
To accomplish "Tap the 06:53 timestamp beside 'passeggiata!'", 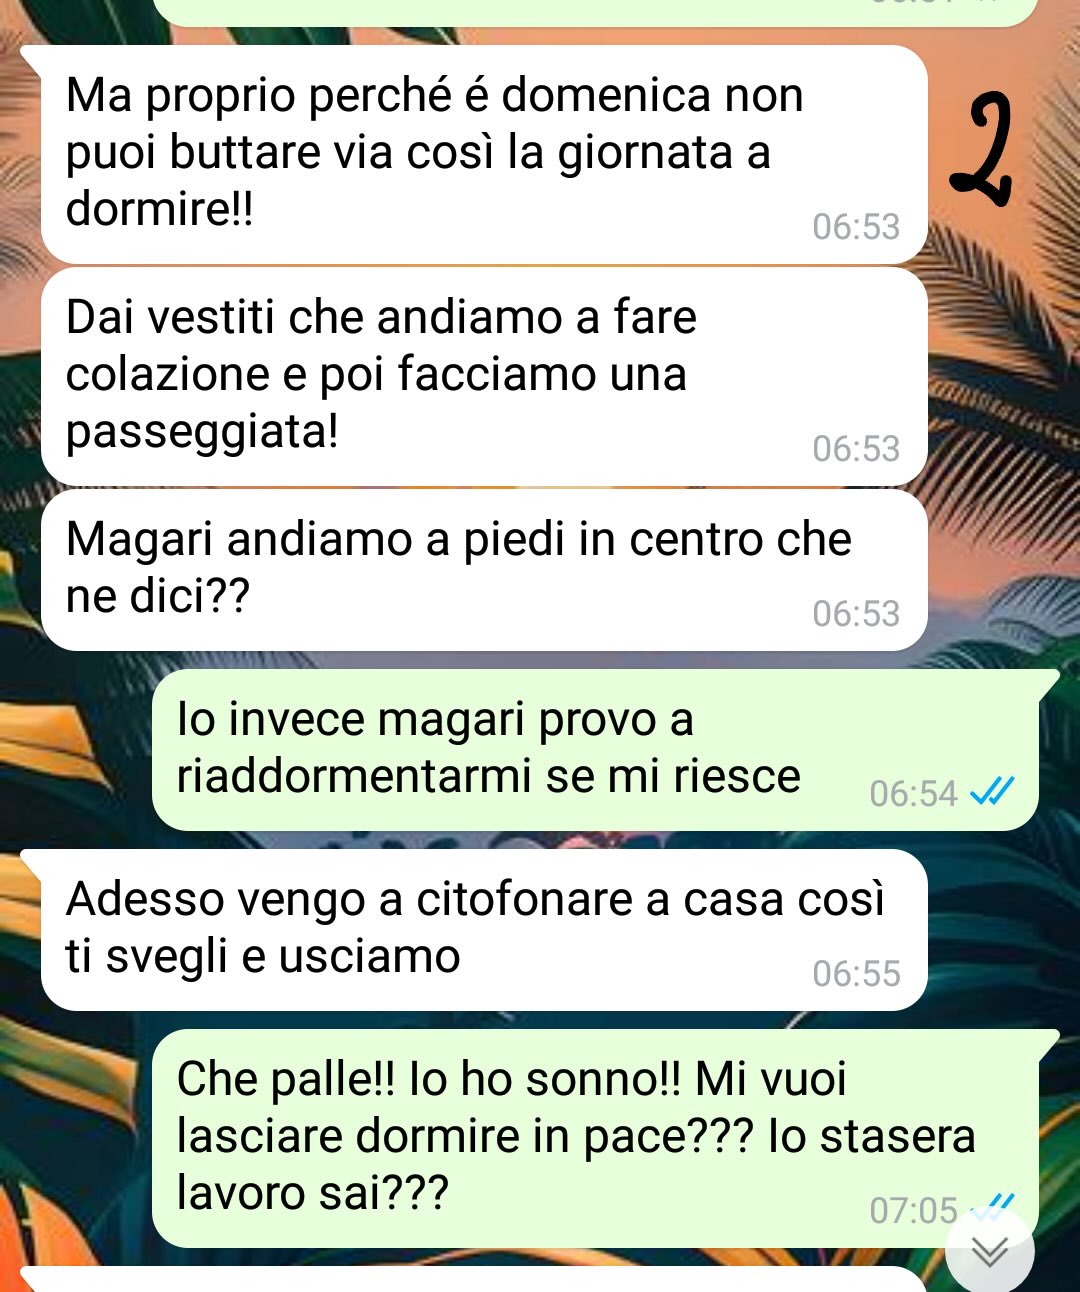I will point(856,449).
